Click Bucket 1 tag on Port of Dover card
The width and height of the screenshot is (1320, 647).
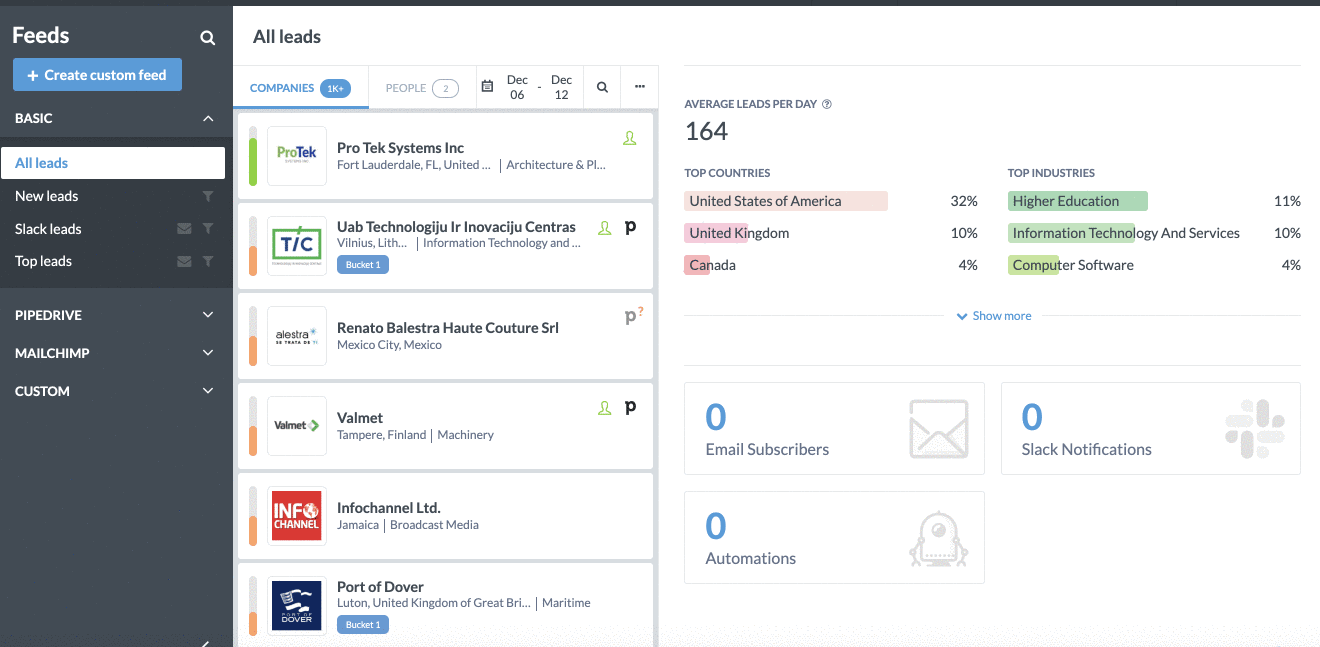pos(363,624)
